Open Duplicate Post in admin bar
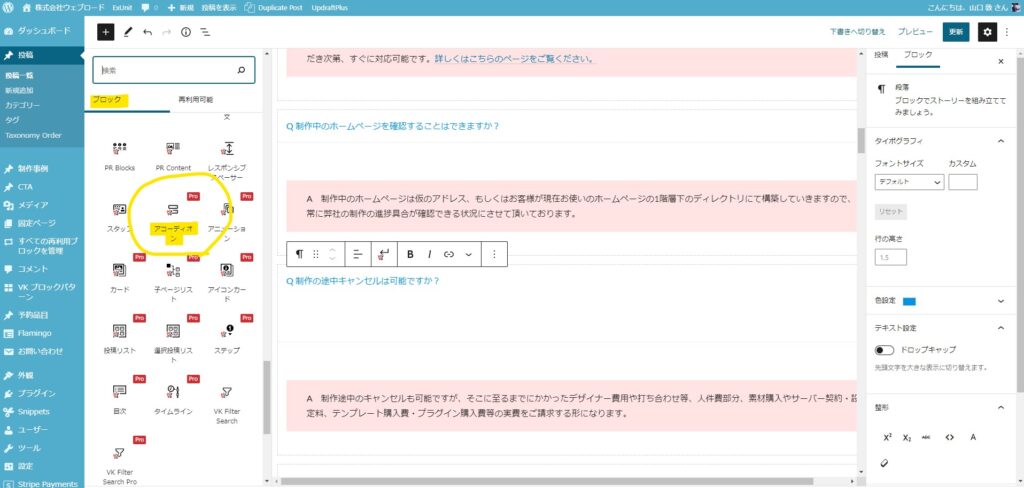This screenshot has height=488, width=1024. point(273,8)
